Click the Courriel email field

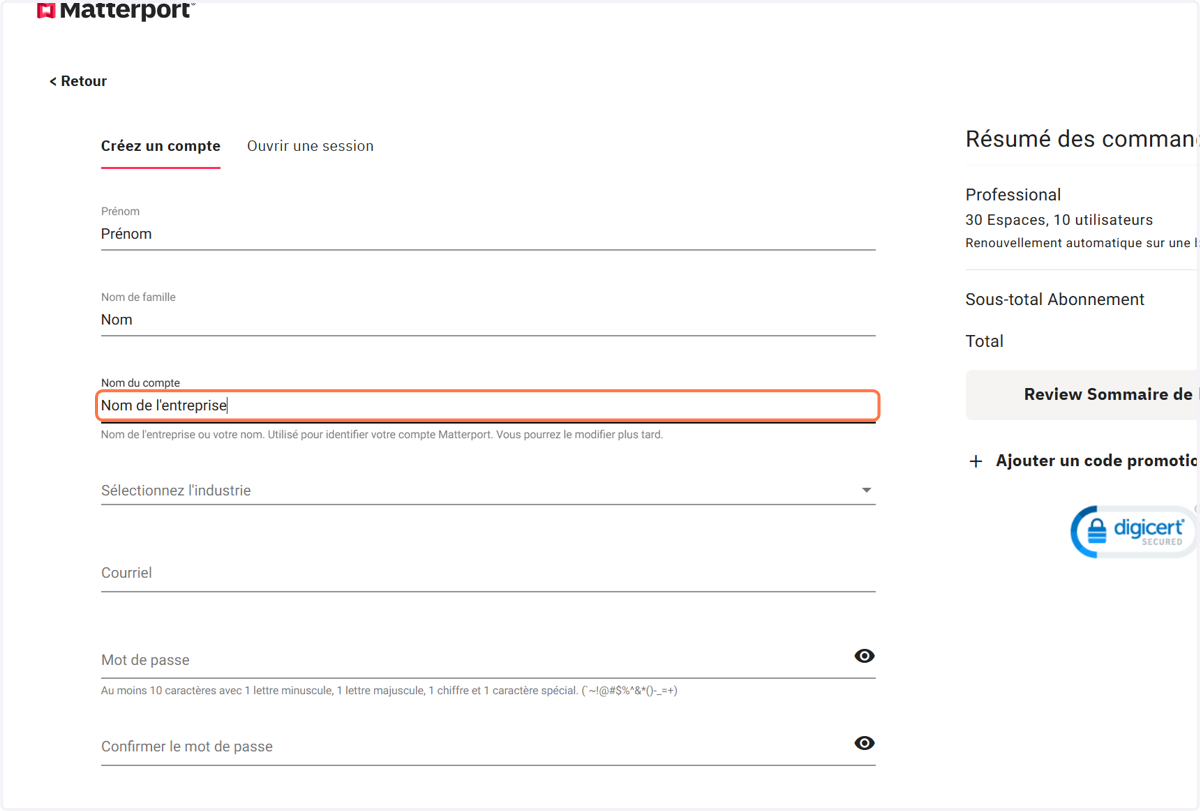tap(488, 573)
